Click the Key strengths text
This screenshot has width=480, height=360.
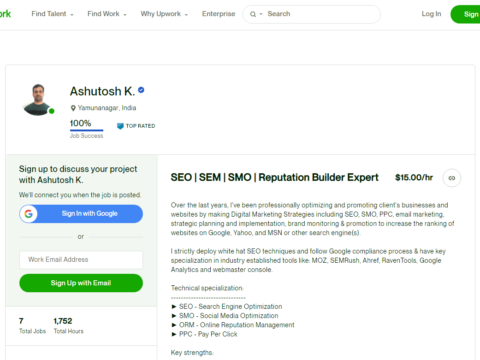click(x=192, y=353)
